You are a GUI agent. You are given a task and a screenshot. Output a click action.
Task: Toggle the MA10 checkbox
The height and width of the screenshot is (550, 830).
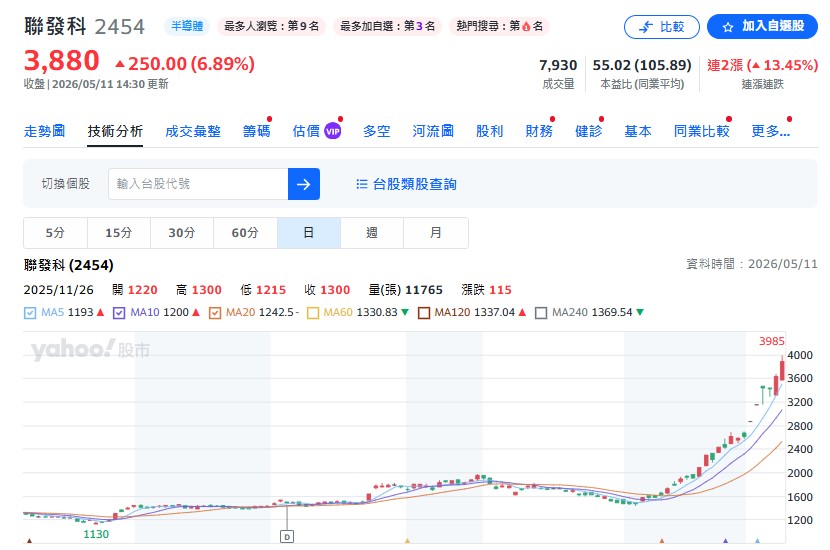click(x=119, y=313)
